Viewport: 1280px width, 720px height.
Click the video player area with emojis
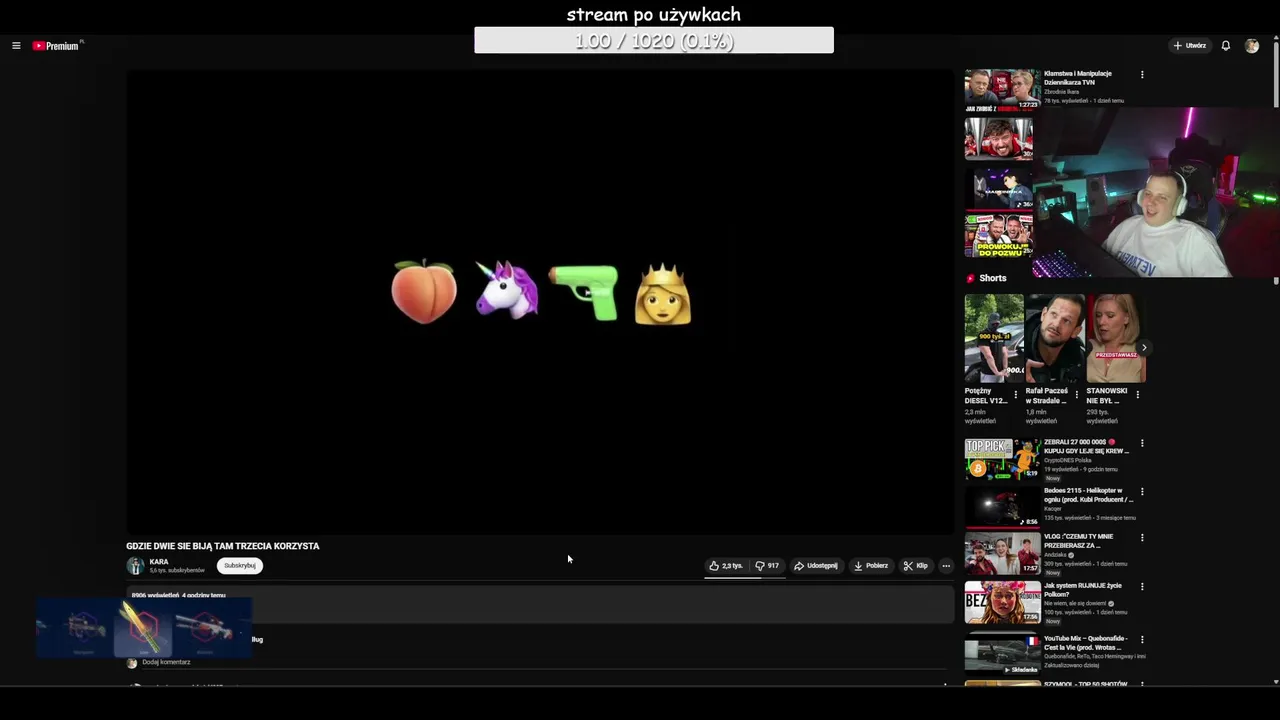coord(540,300)
